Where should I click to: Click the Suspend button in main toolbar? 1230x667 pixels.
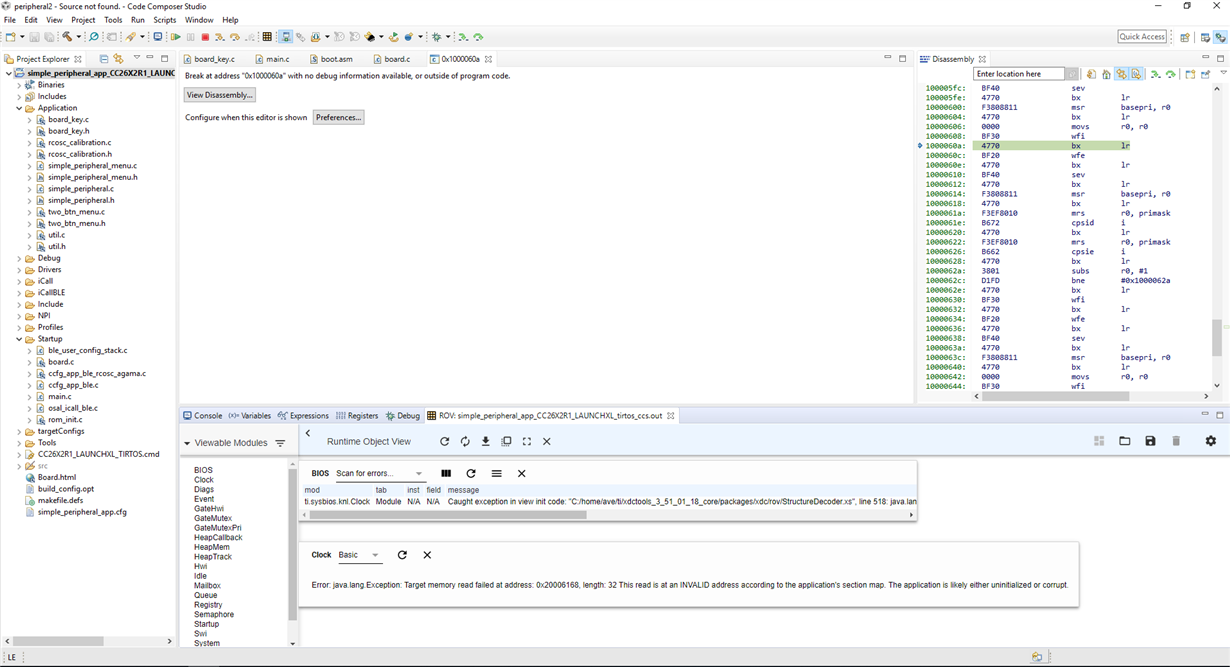(x=190, y=37)
